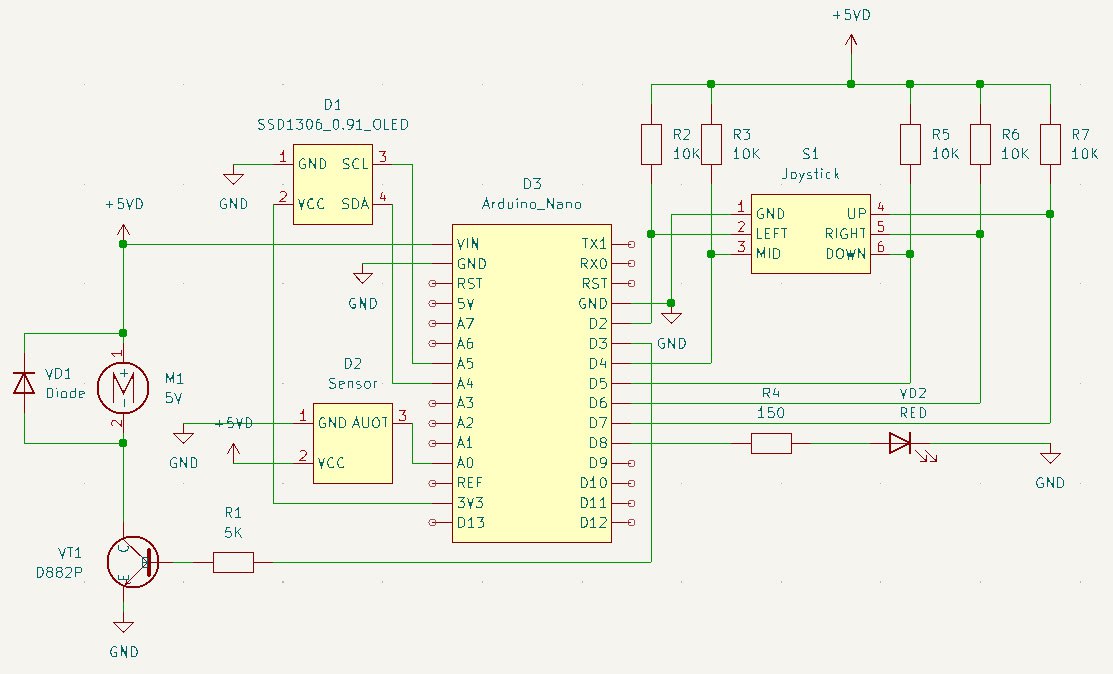Select the Joystick S1 component body
Screen dimensions: 1113x674
click(x=810, y=233)
